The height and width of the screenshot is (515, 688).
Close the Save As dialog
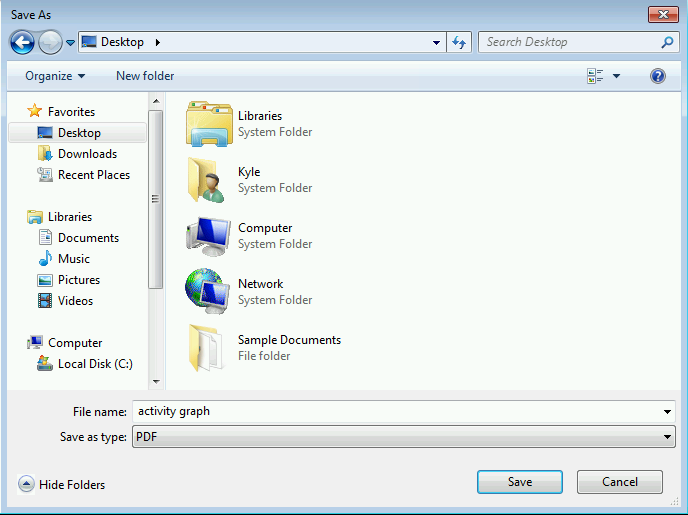663,14
